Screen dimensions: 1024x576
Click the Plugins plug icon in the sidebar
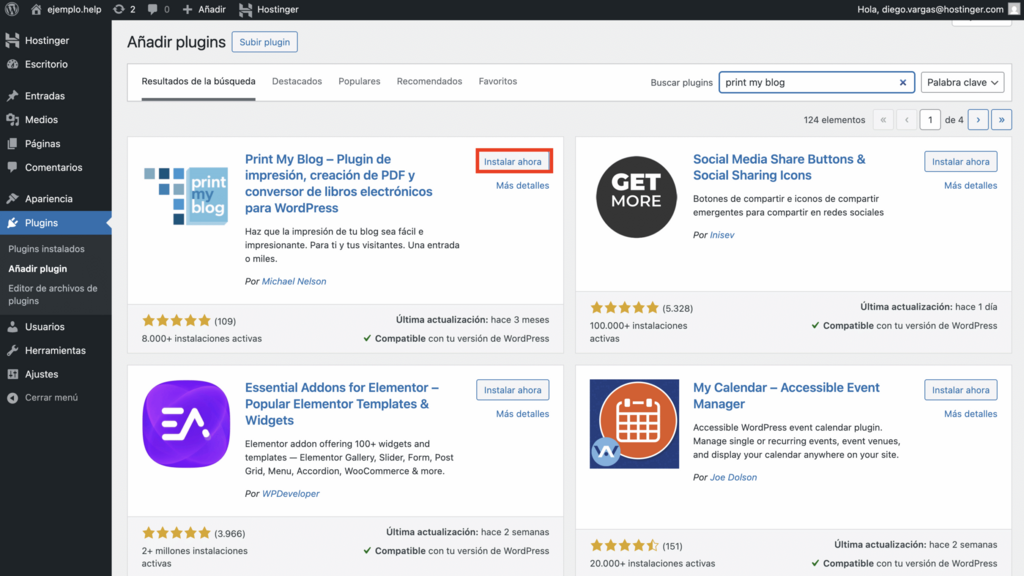click(10, 222)
